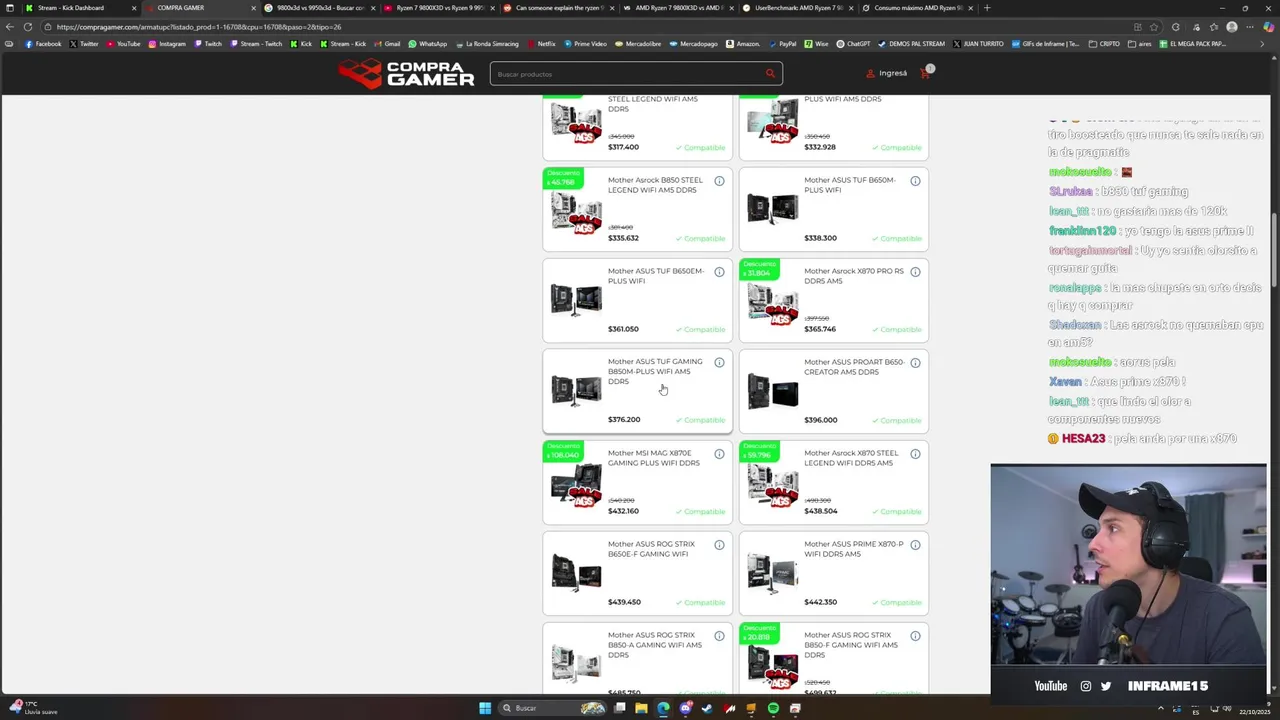Click the $442.350 price text

(x=820, y=602)
